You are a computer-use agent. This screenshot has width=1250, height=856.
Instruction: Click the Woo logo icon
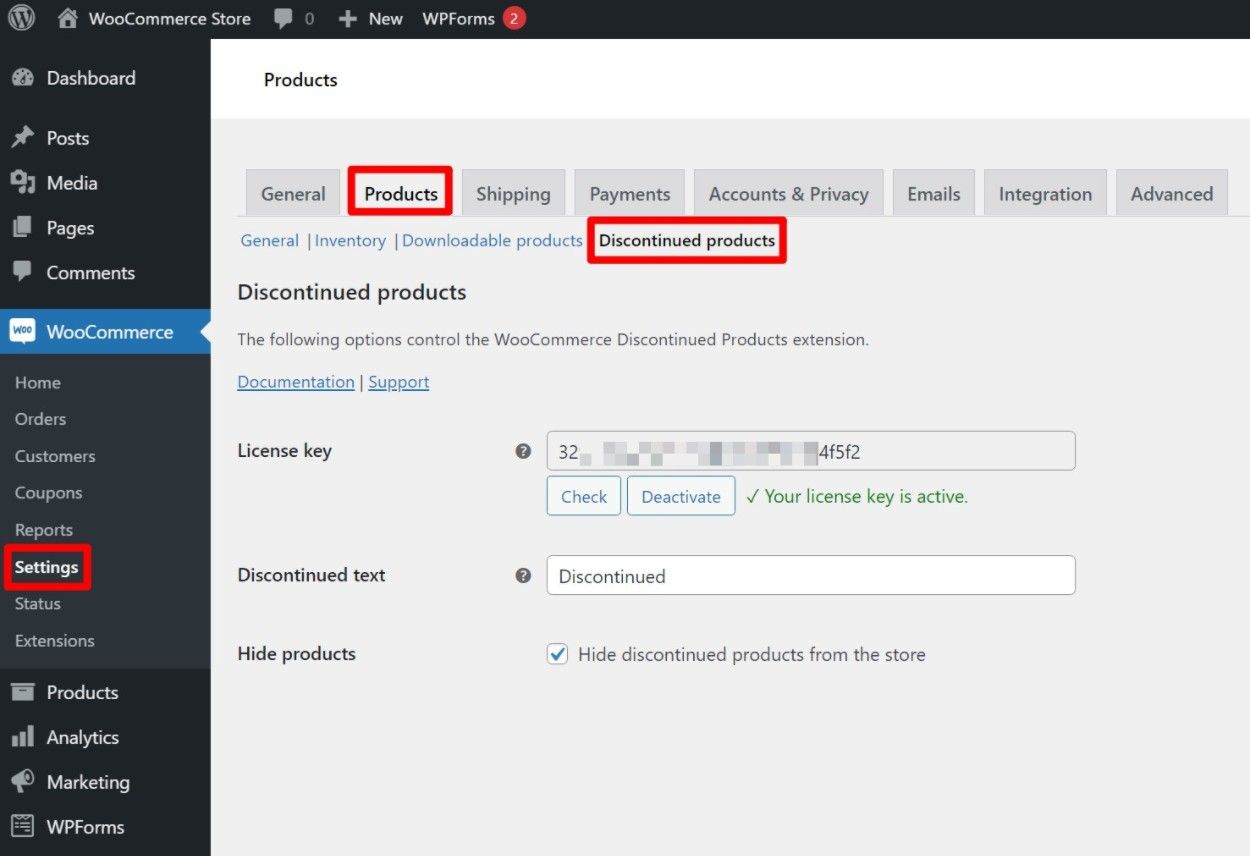[x=22, y=332]
